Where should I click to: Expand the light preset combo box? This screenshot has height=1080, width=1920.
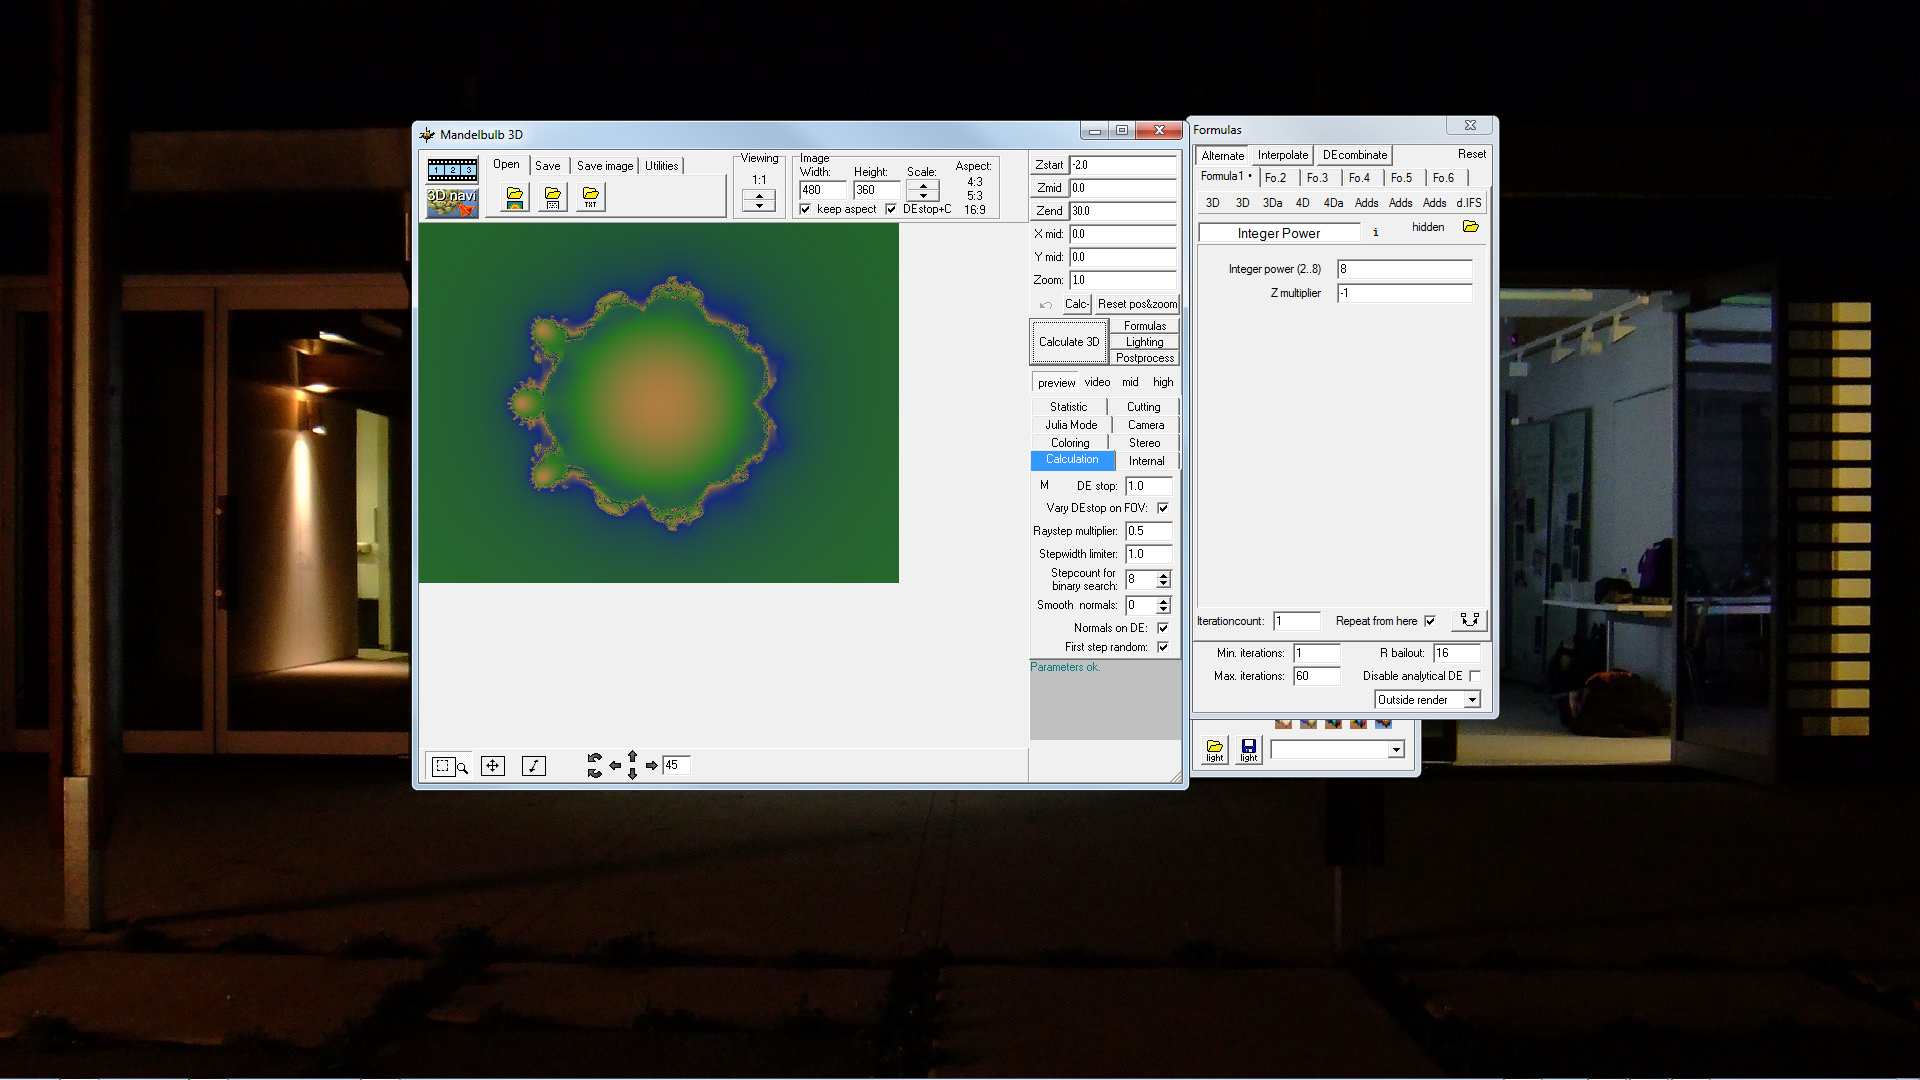[1396, 750]
